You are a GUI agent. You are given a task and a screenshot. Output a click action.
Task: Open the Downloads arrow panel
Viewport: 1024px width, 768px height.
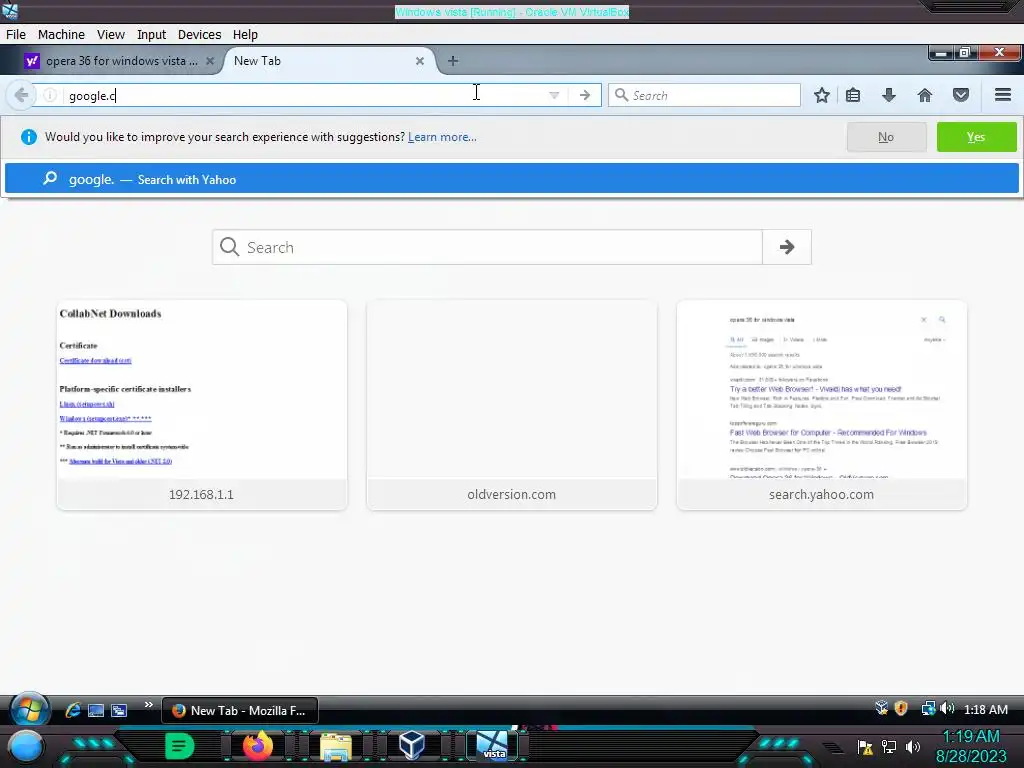pyautogui.click(x=889, y=95)
